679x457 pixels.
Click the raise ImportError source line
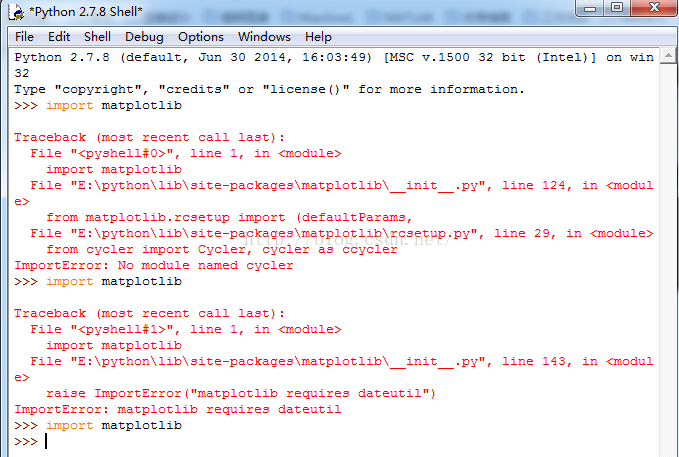[241, 393]
